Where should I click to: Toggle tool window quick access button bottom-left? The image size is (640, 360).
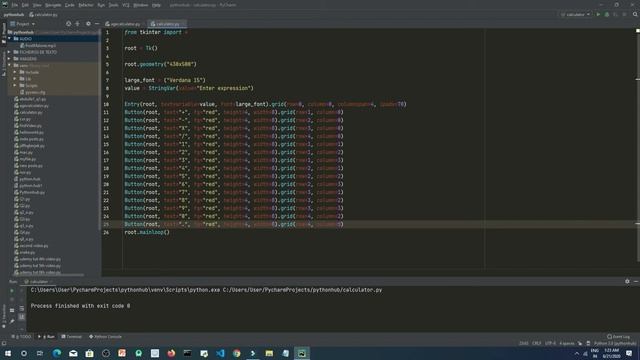[4, 343]
